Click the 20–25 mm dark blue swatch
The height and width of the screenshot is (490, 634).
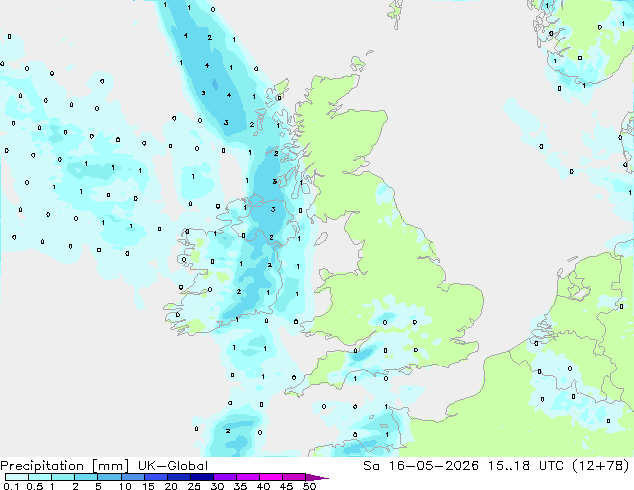[x=179, y=477]
